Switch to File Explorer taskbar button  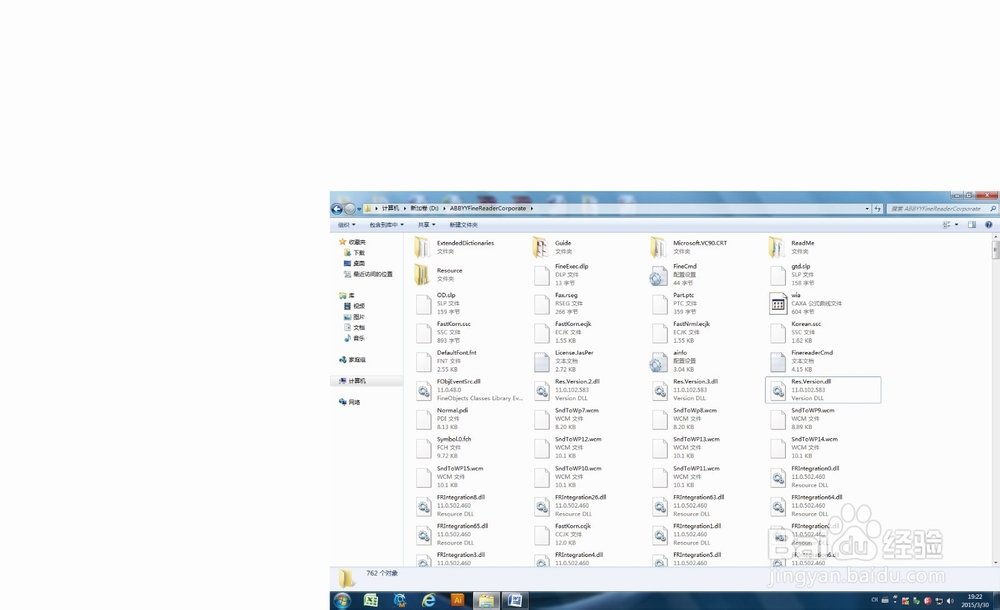pyautogui.click(x=486, y=600)
